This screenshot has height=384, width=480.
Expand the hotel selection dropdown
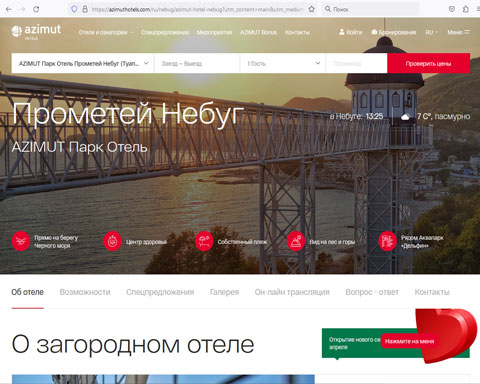83,63
